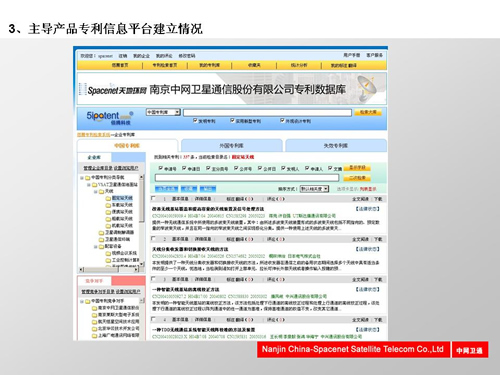Collapse the VSAT卫星通信 tree node
This screenshot has width=500, height=375.
(x=89, y=184)
